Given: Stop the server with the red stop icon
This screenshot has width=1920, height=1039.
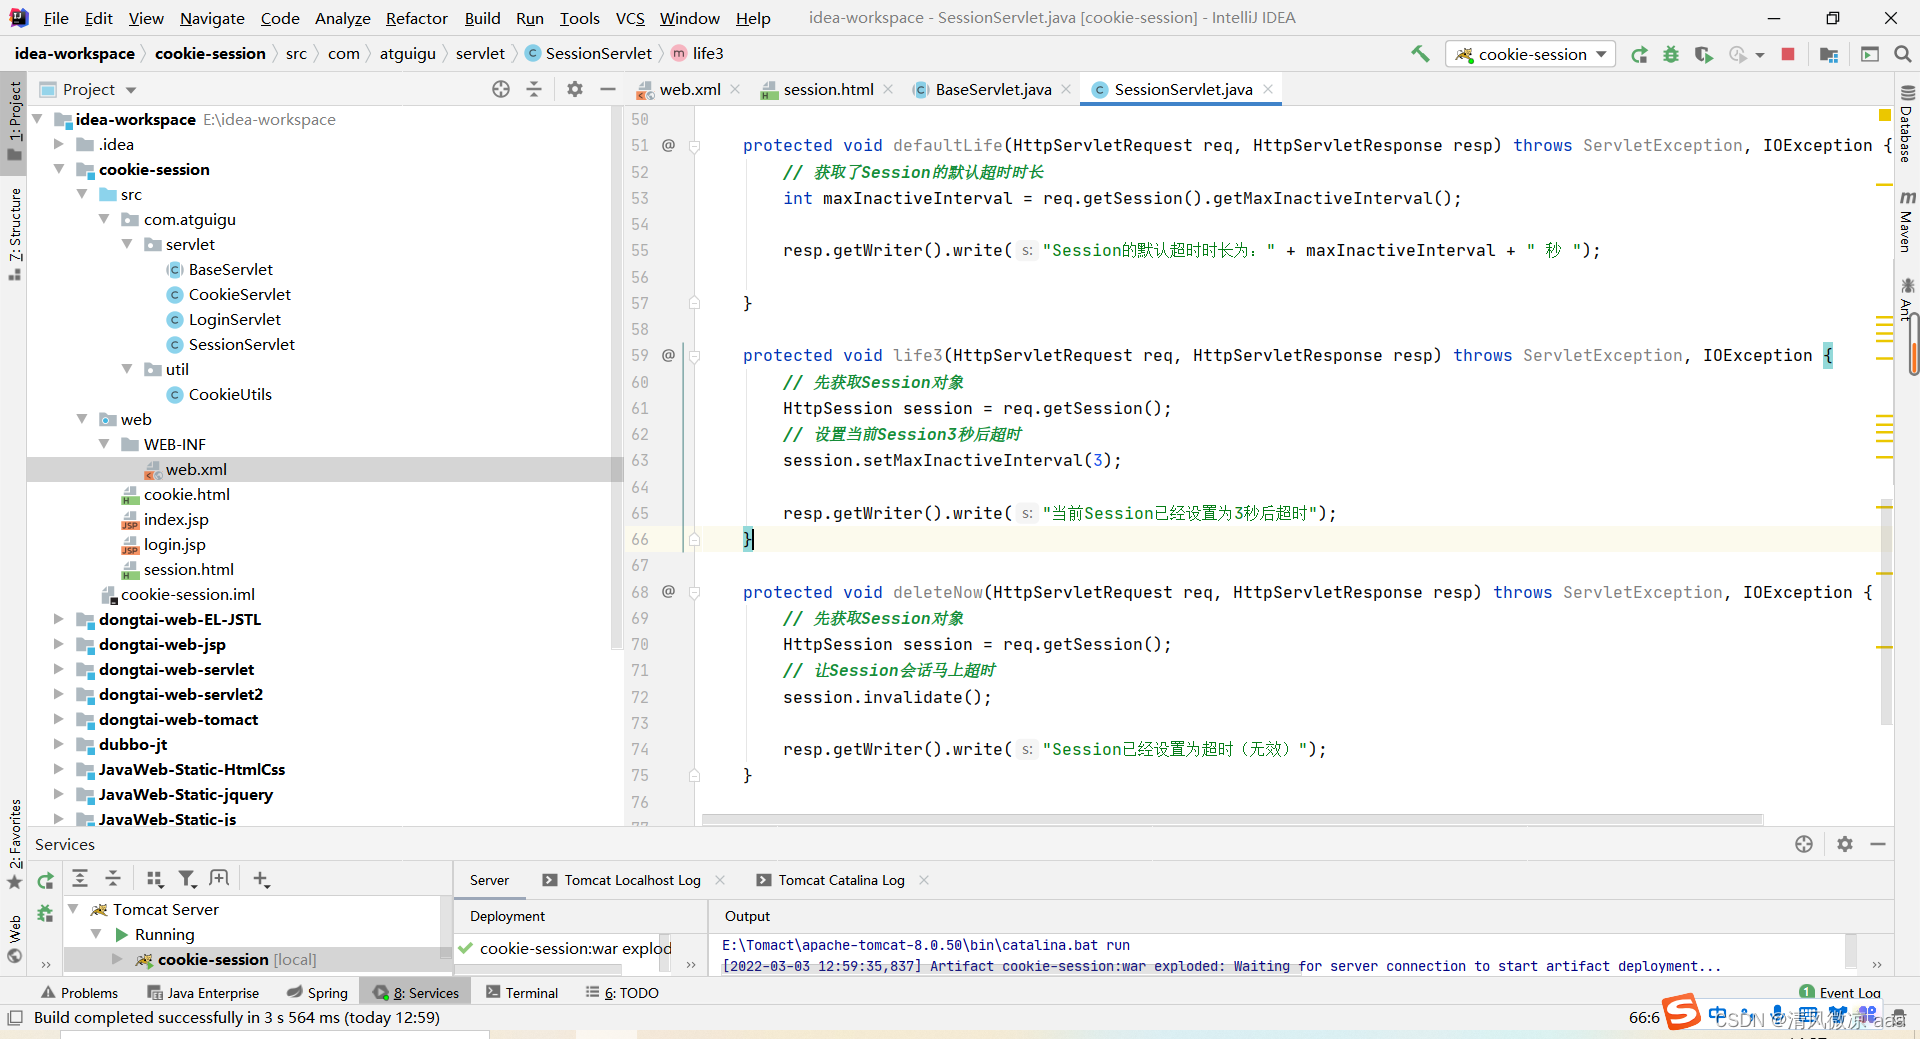Looking at the screenshot, I should [x=1788, y=54].
